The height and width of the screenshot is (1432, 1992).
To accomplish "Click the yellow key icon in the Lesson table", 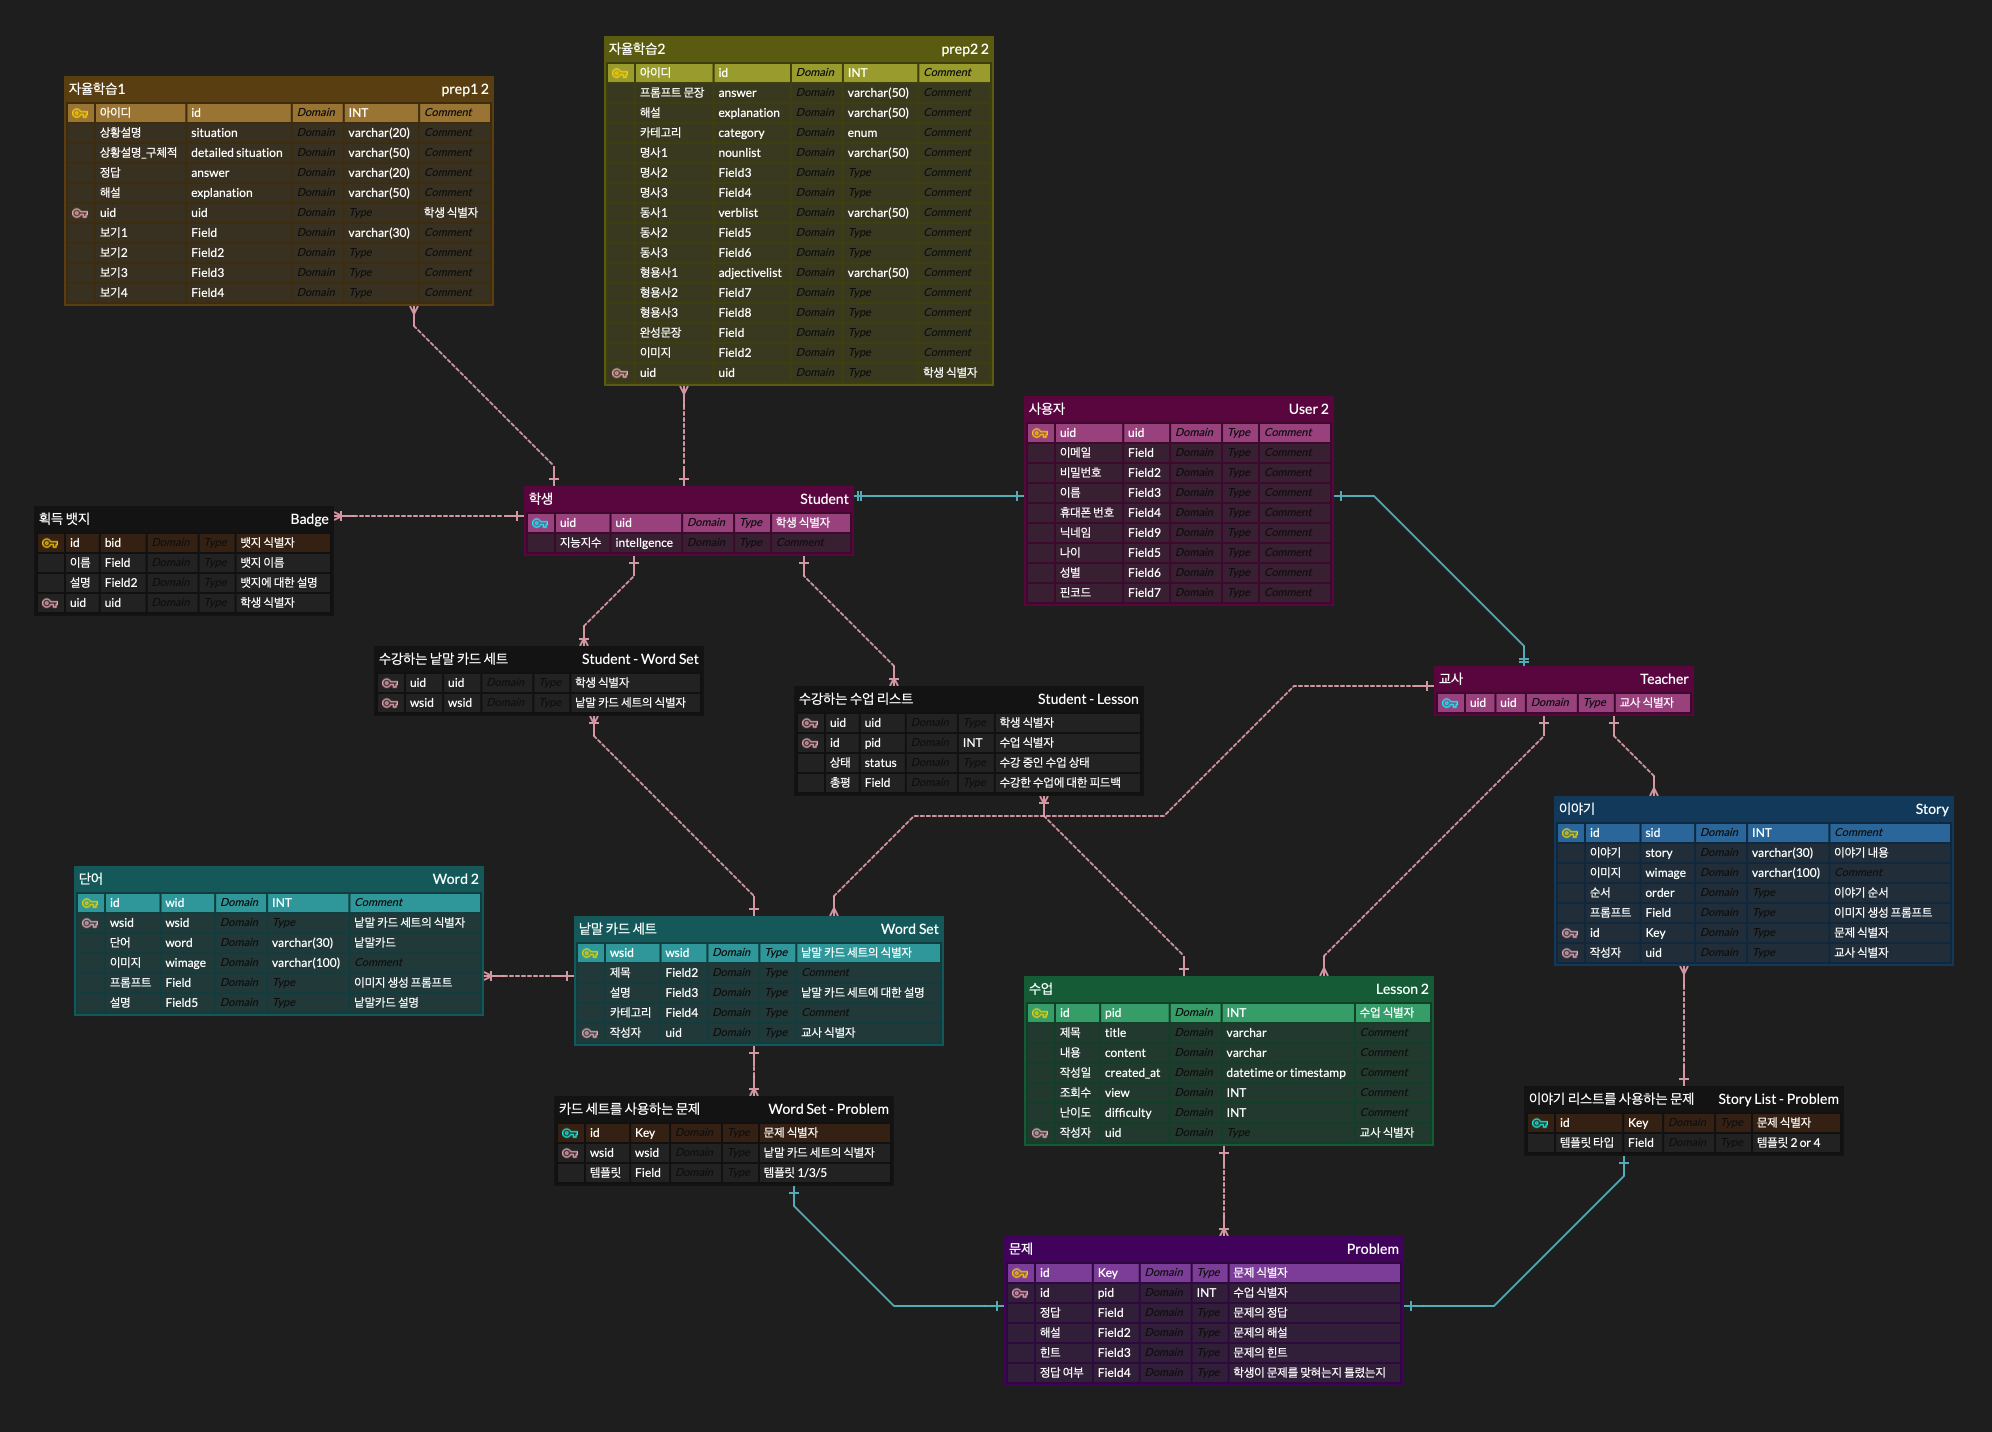I will (1040, 1013).
